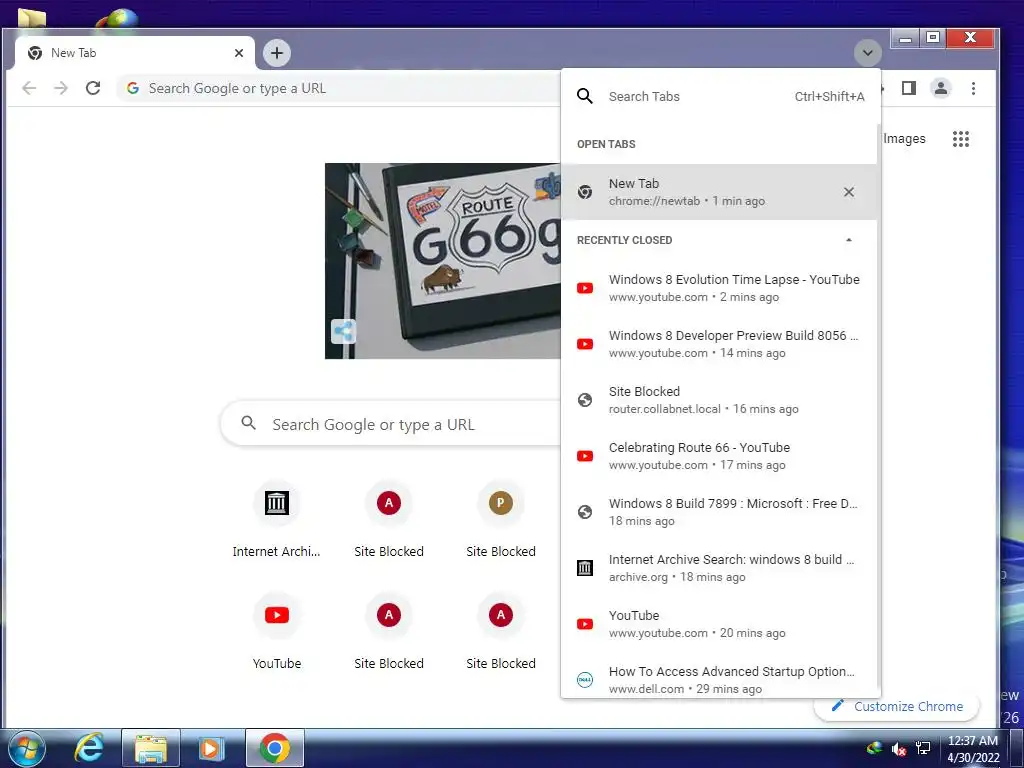Open the Internet Archive shortcut
The width and height of the screenshot is (1024, 768).
[x=276, y=522]
